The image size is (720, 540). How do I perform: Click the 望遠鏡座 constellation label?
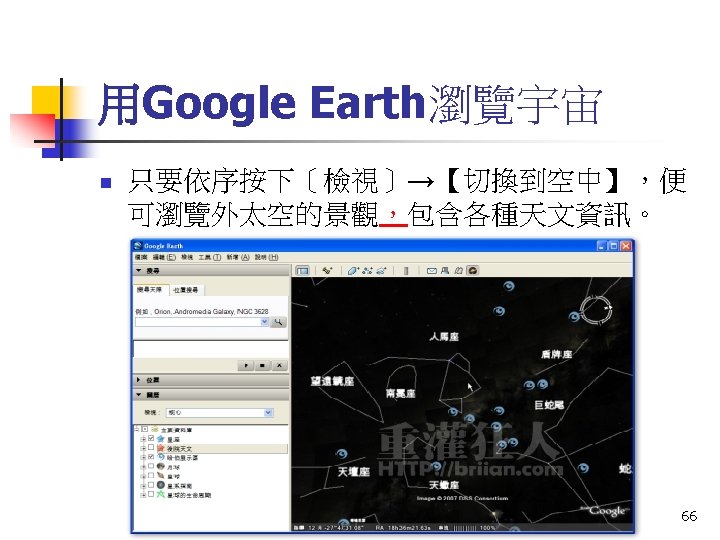[x=332, y=381]
